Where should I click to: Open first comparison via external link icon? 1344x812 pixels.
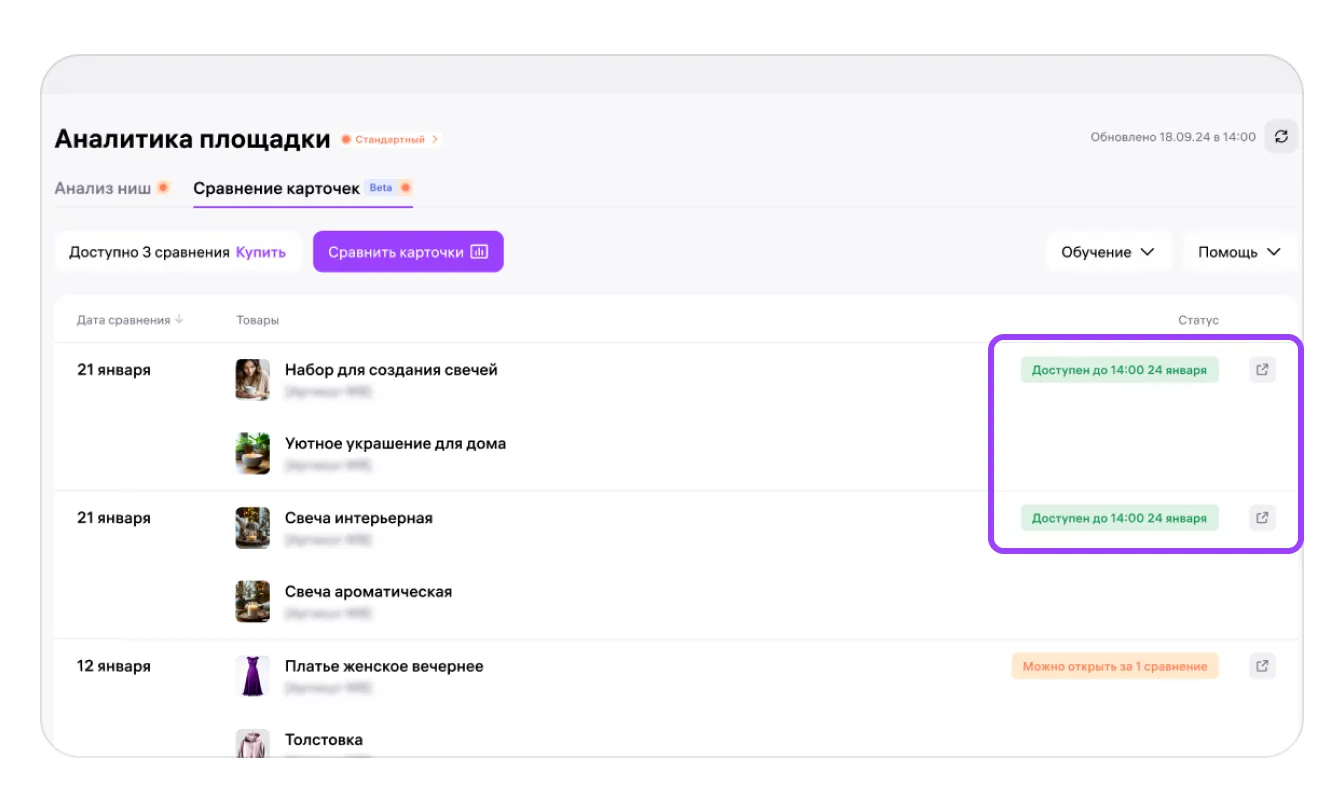tap(1262, 370)
